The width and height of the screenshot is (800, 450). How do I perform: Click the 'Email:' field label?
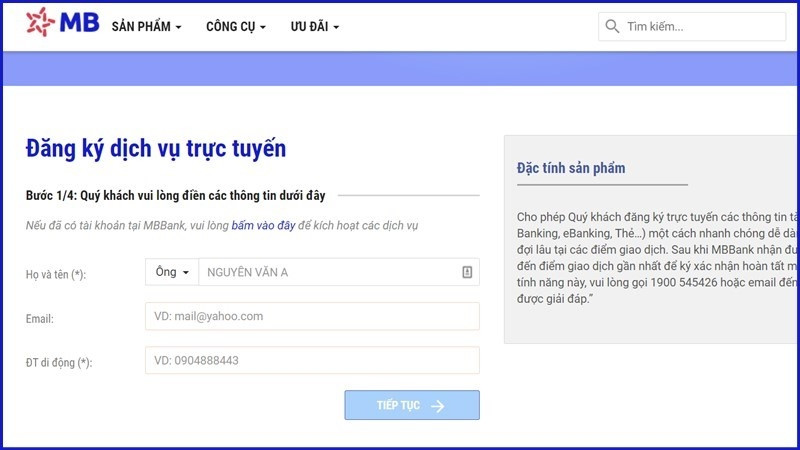[40, 319]
